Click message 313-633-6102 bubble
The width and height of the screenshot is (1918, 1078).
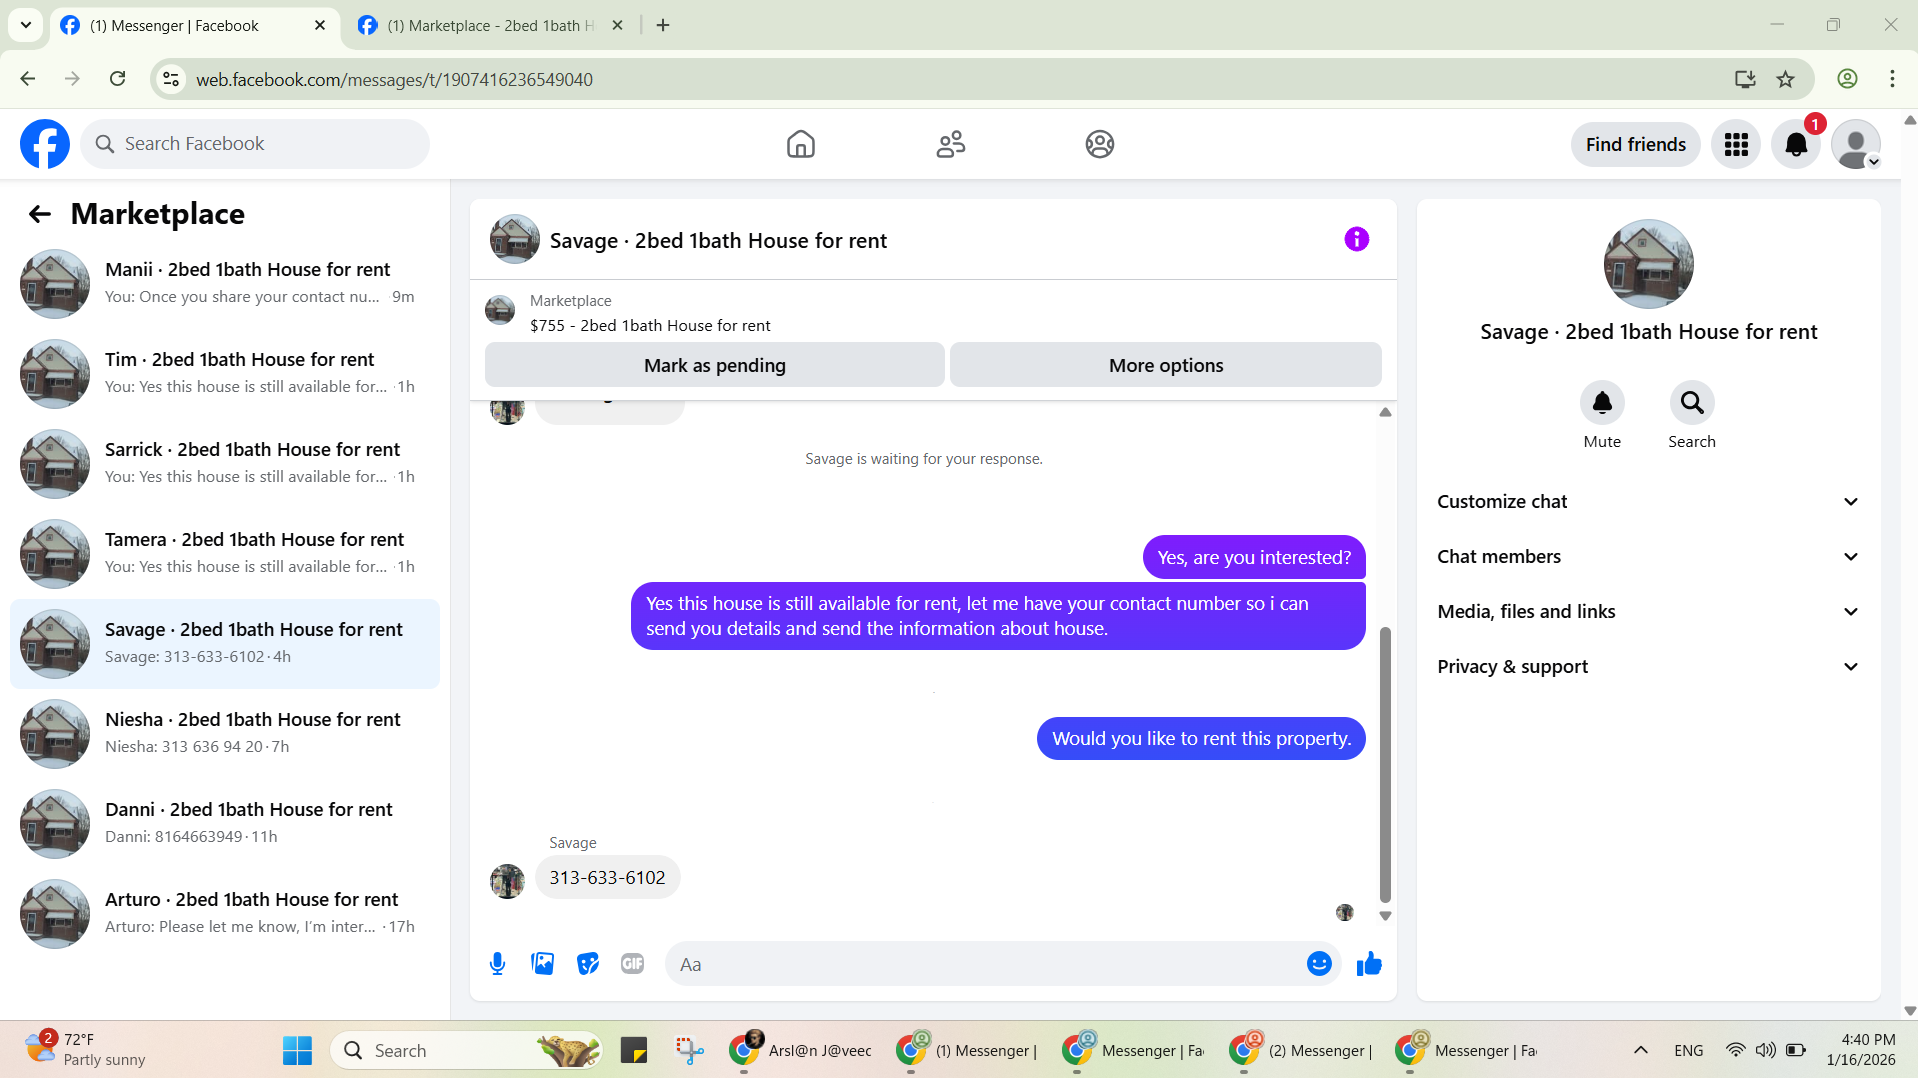[x=607, y=877]
